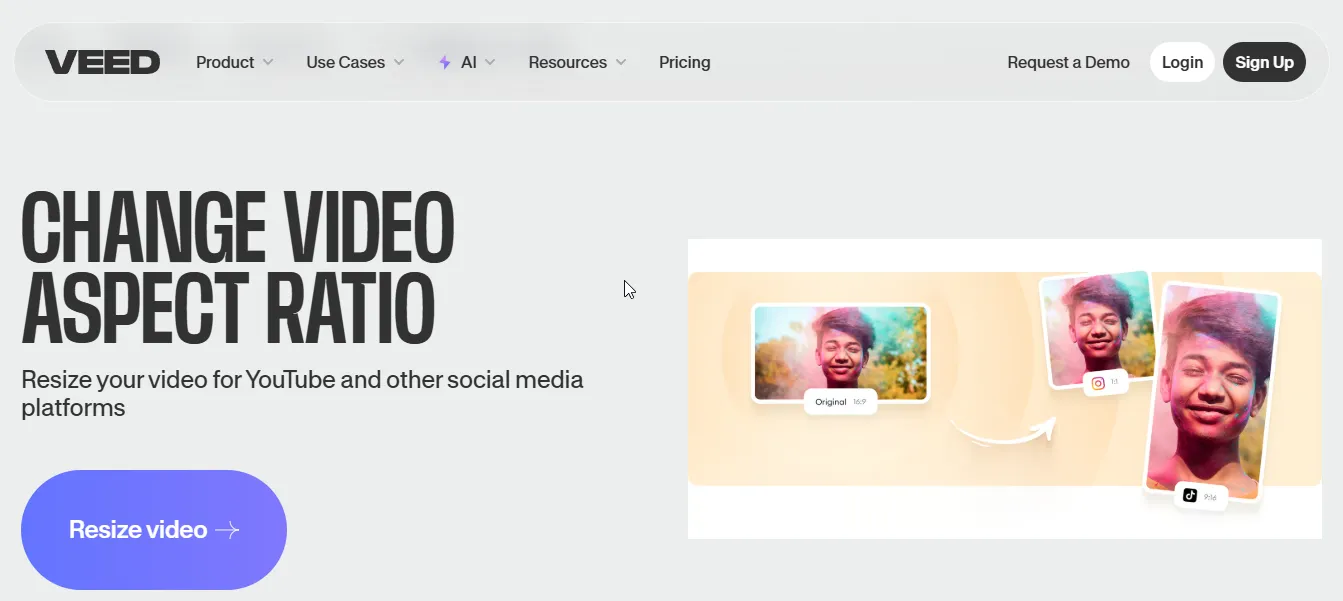Image resolution: width=1343 pixels, height=601 pixels.
Task: Click the Sign Up button
Action: 1263,61
